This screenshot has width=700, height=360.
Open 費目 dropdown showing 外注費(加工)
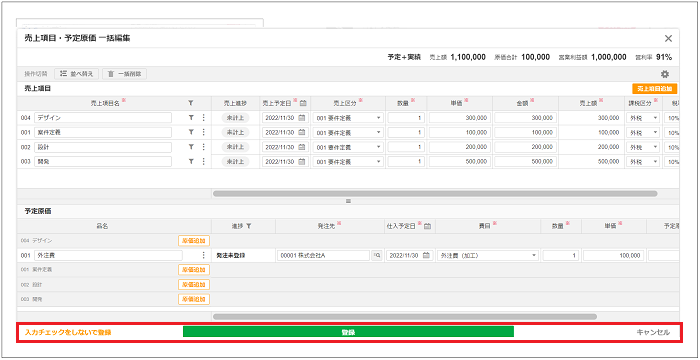488,255
